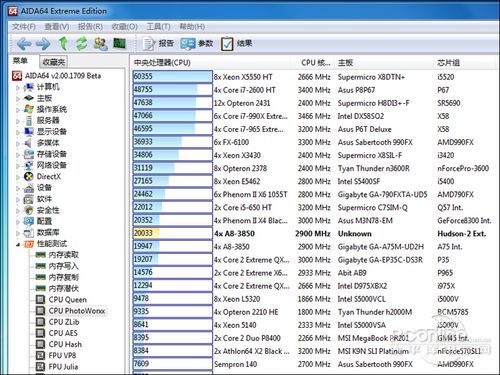
Task: Go forward with the blue right arrow
Action: tap(43, 44)
